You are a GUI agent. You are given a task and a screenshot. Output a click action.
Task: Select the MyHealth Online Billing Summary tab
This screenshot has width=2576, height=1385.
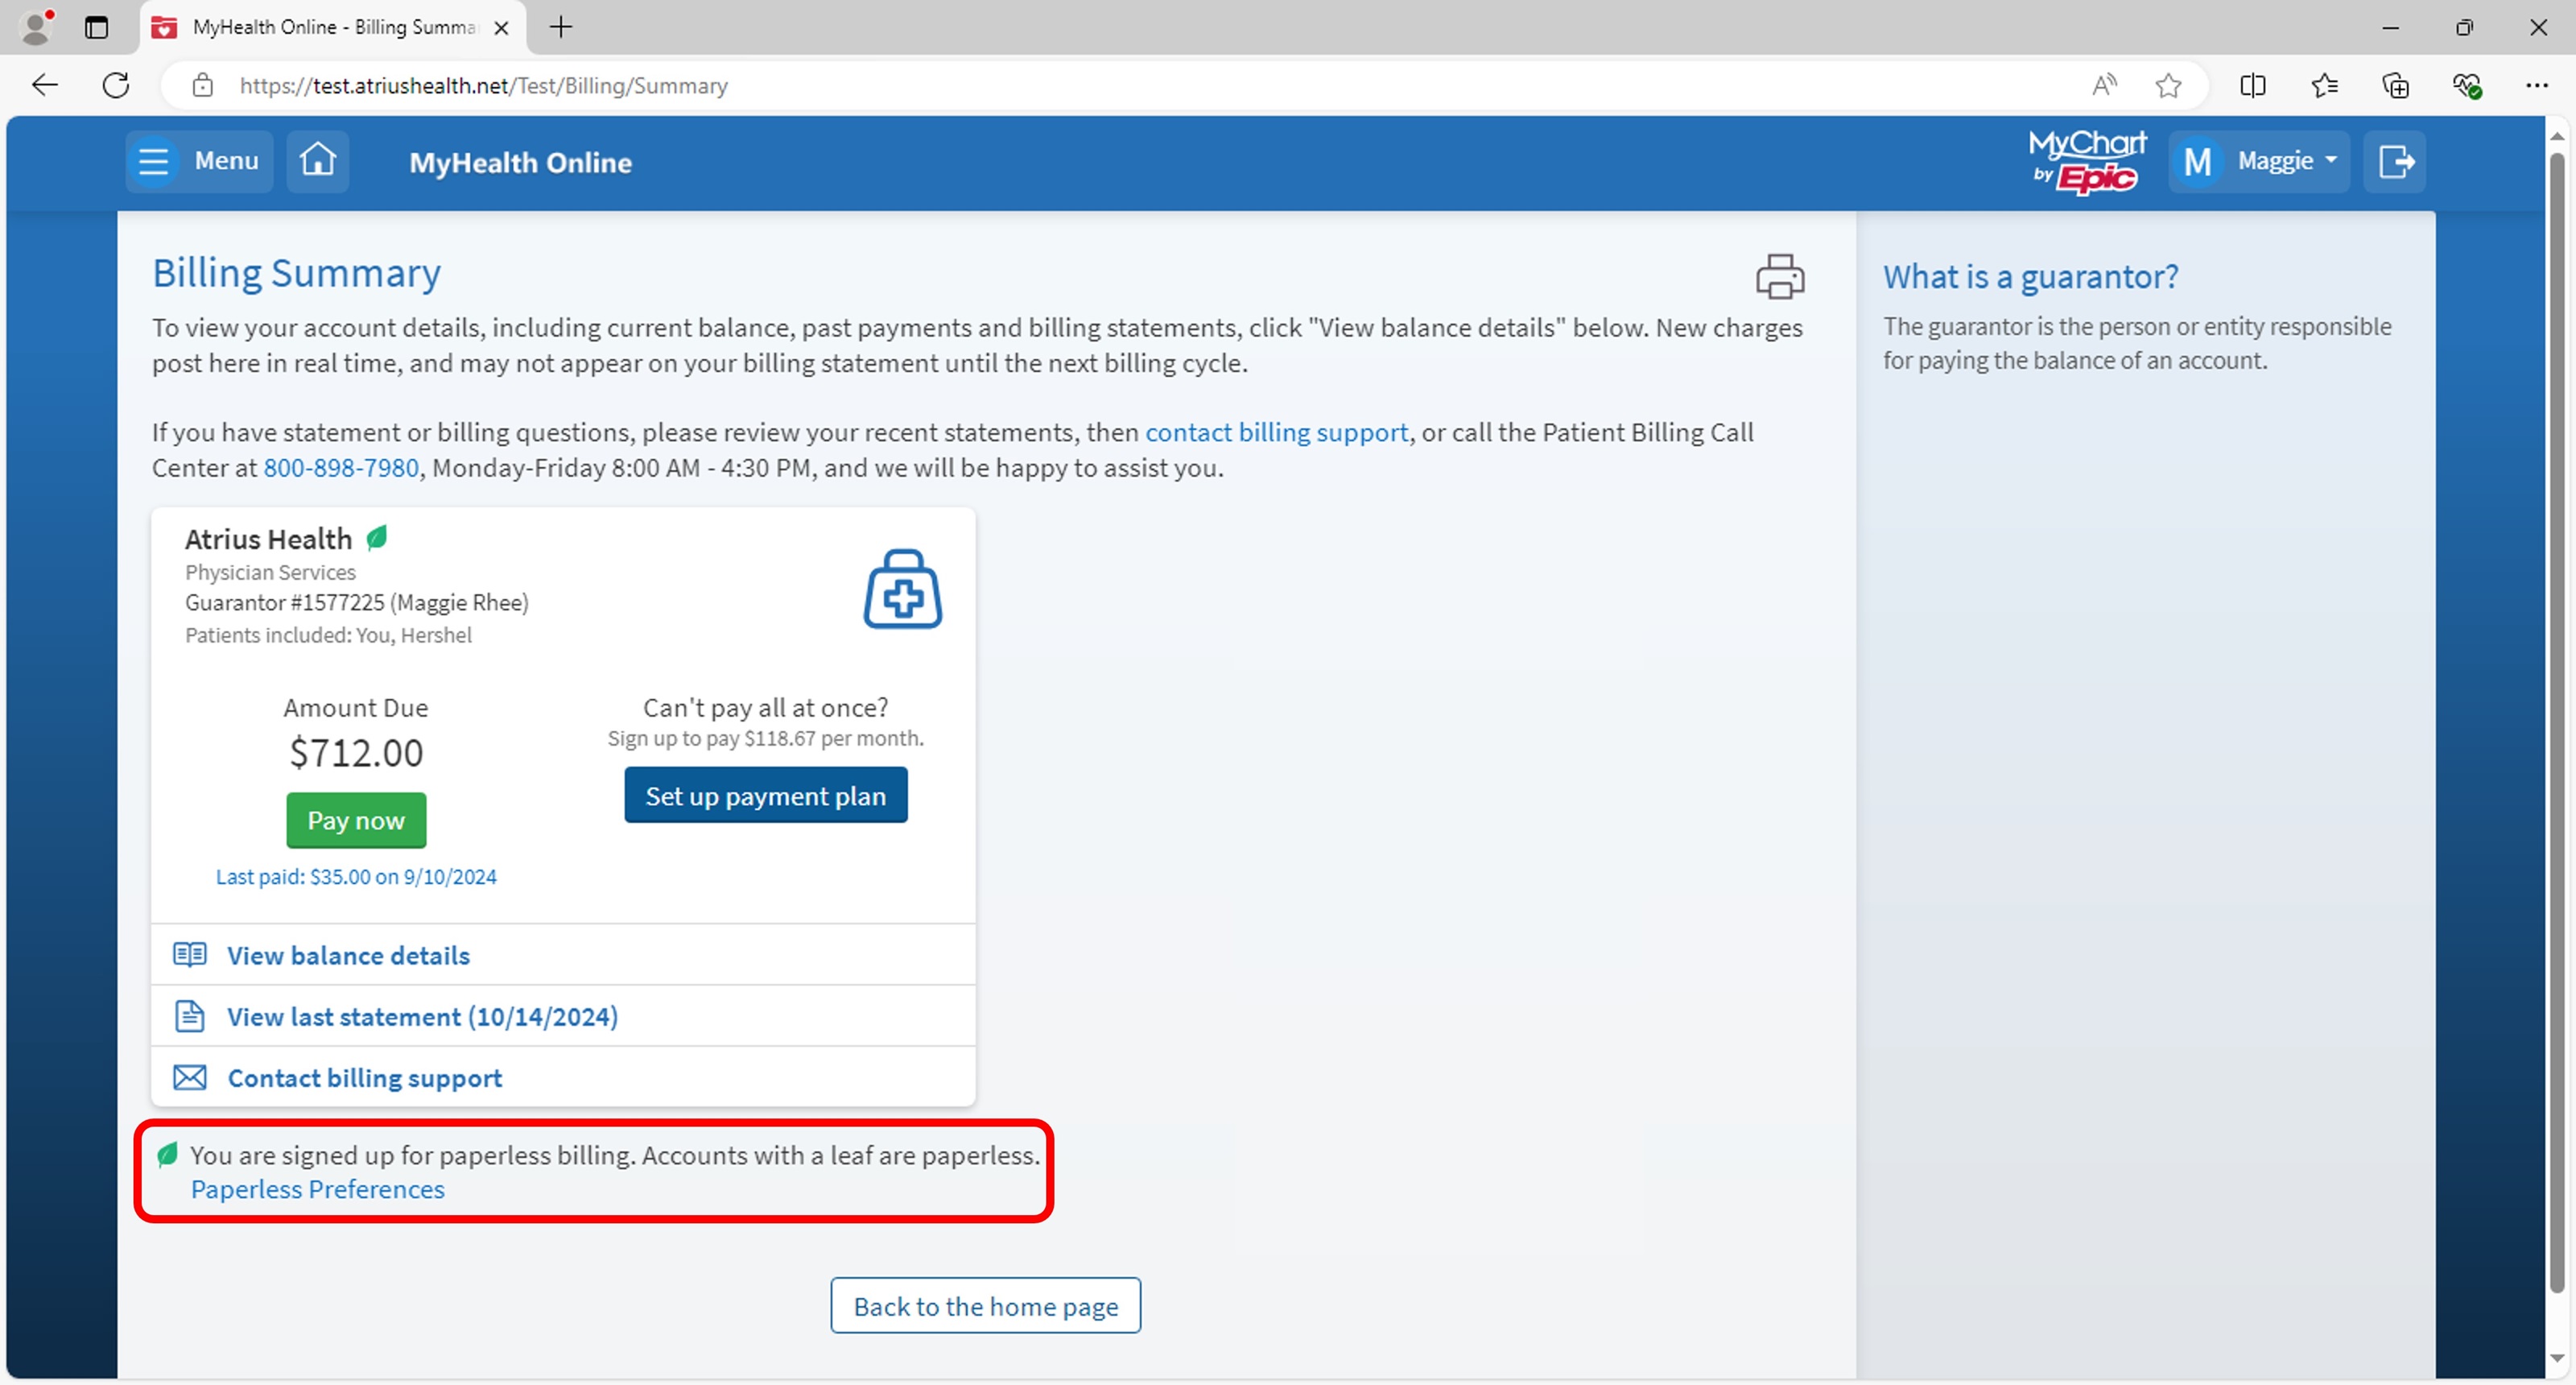click(333, 27)
